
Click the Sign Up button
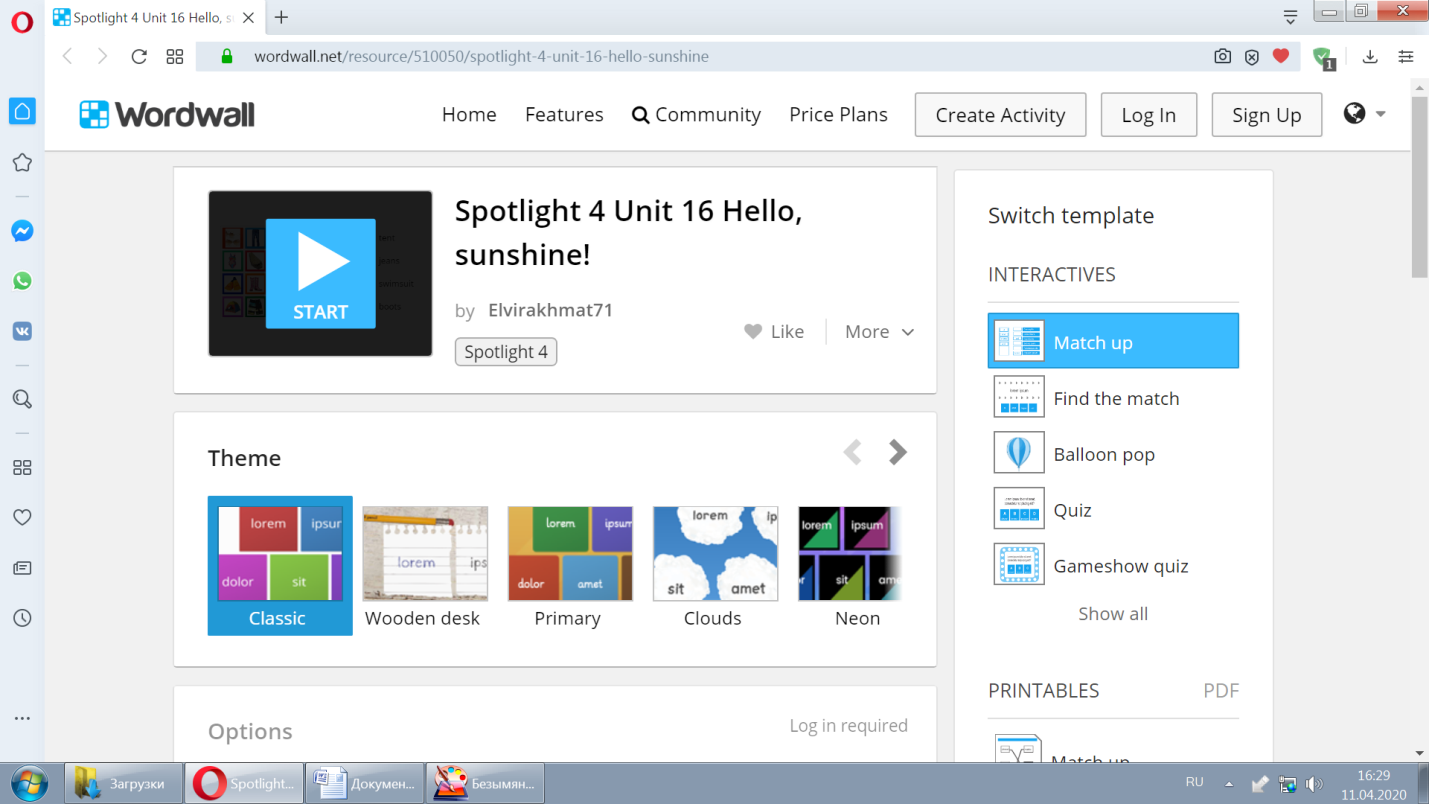point(1266,115)
